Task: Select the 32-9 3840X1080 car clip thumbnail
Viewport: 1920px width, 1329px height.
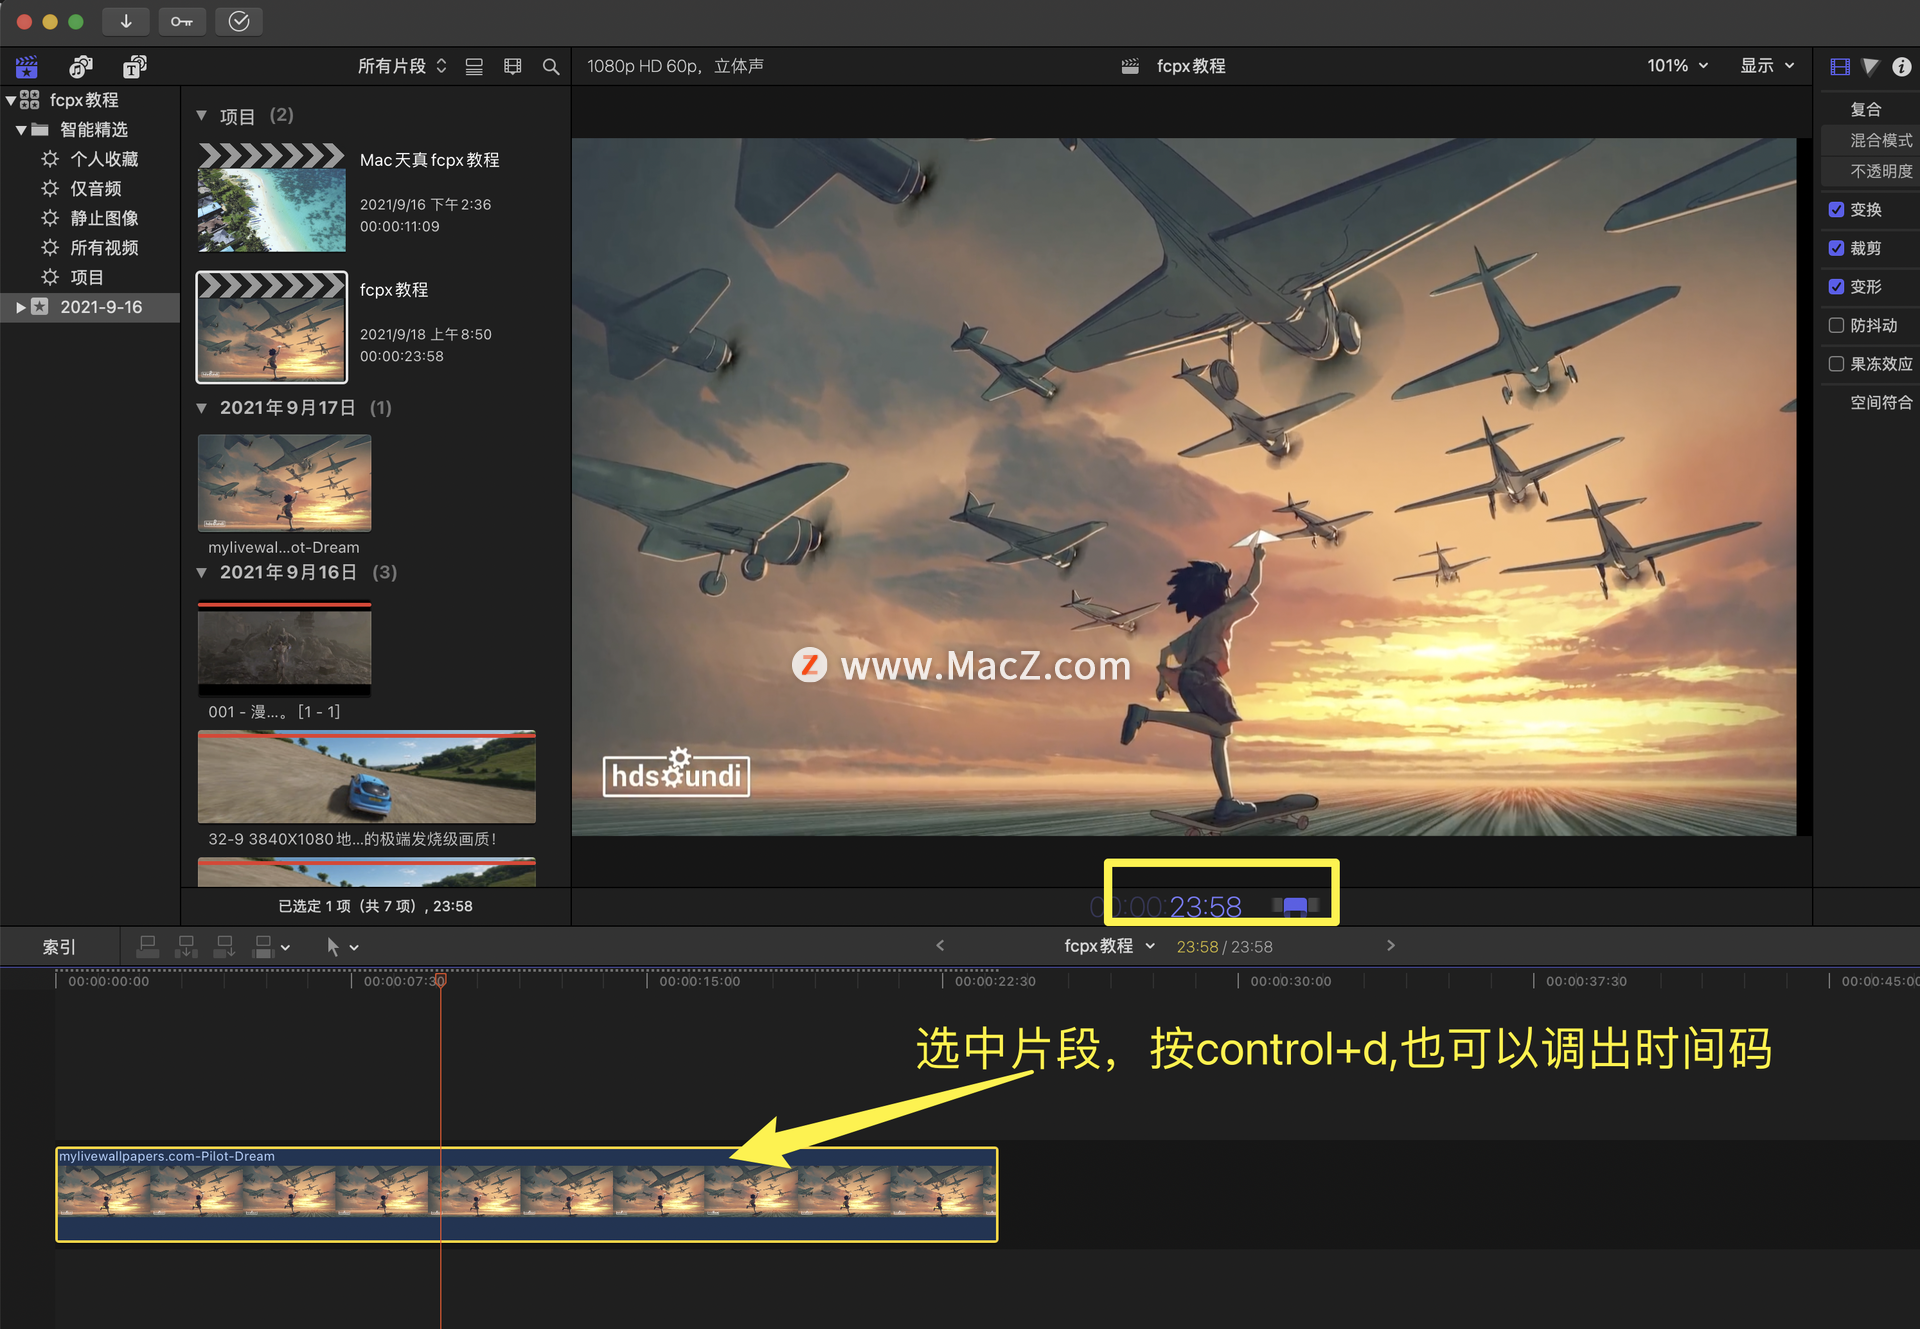Action: click(366, 777)
